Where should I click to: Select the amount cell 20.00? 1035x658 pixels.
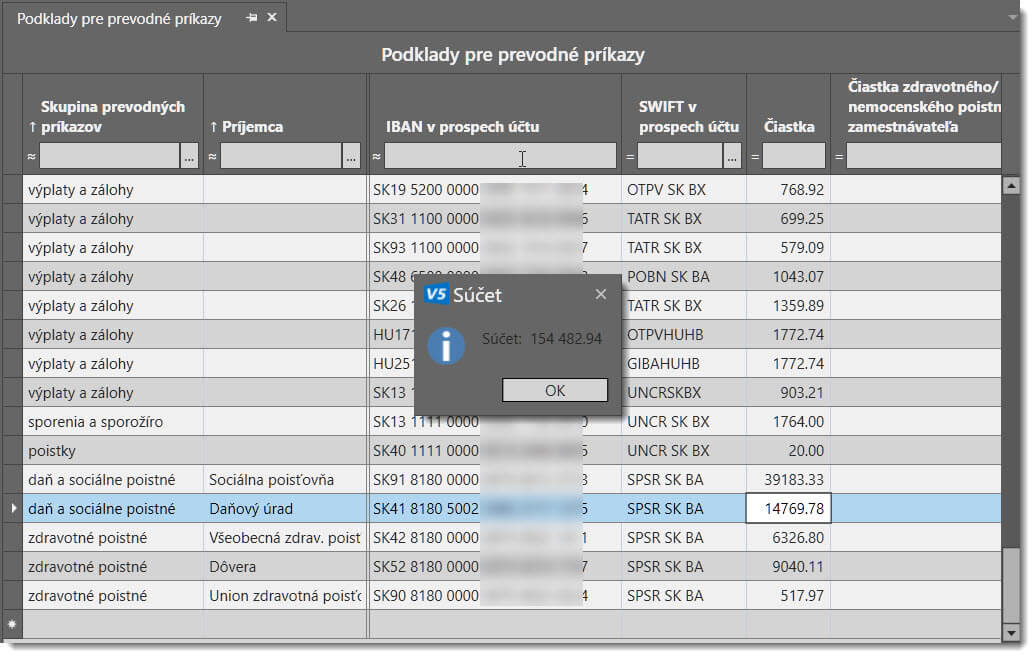(788, 451)
